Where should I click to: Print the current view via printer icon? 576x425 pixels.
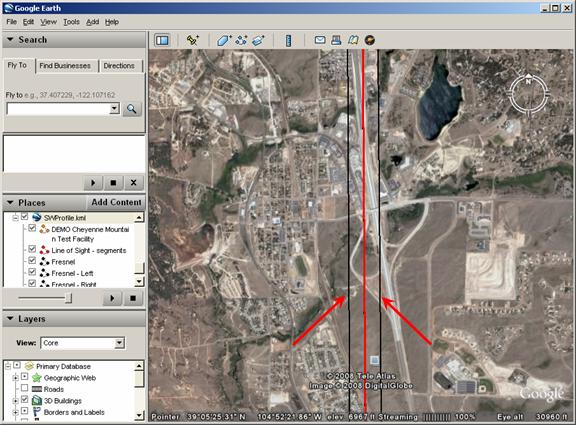click(x=336, y=40)
